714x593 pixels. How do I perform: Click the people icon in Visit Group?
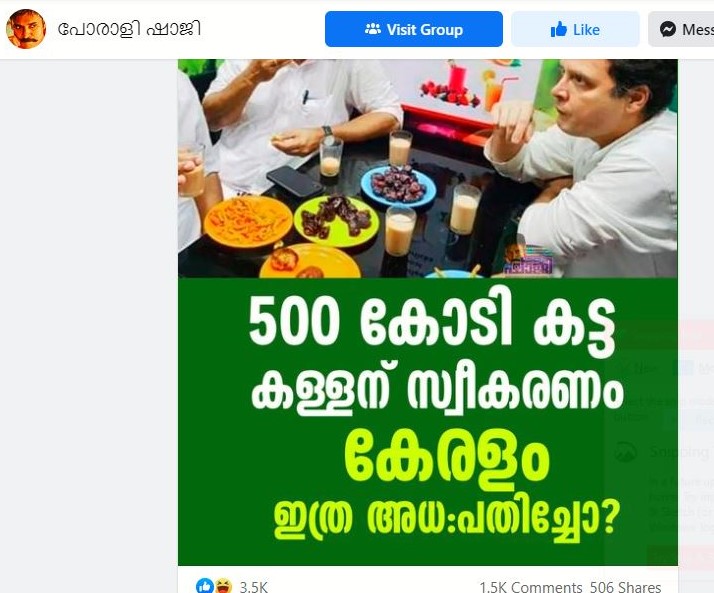tap(373, 30)
